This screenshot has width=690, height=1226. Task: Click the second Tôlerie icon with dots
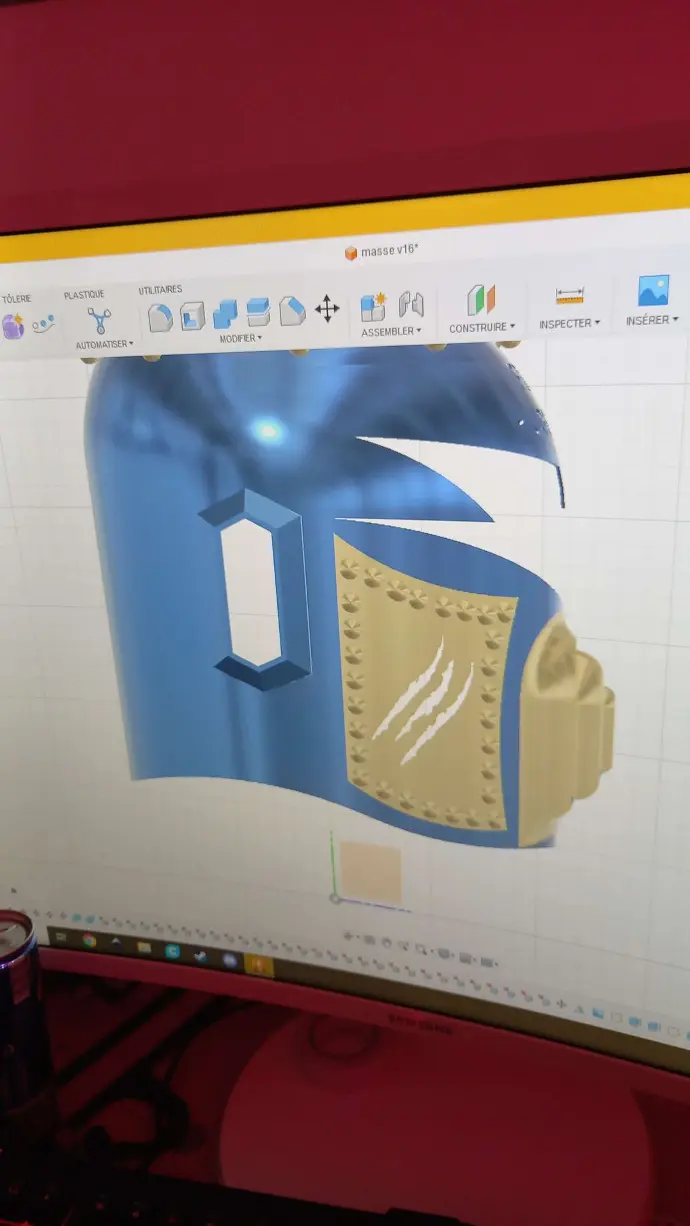coord(43,323)
